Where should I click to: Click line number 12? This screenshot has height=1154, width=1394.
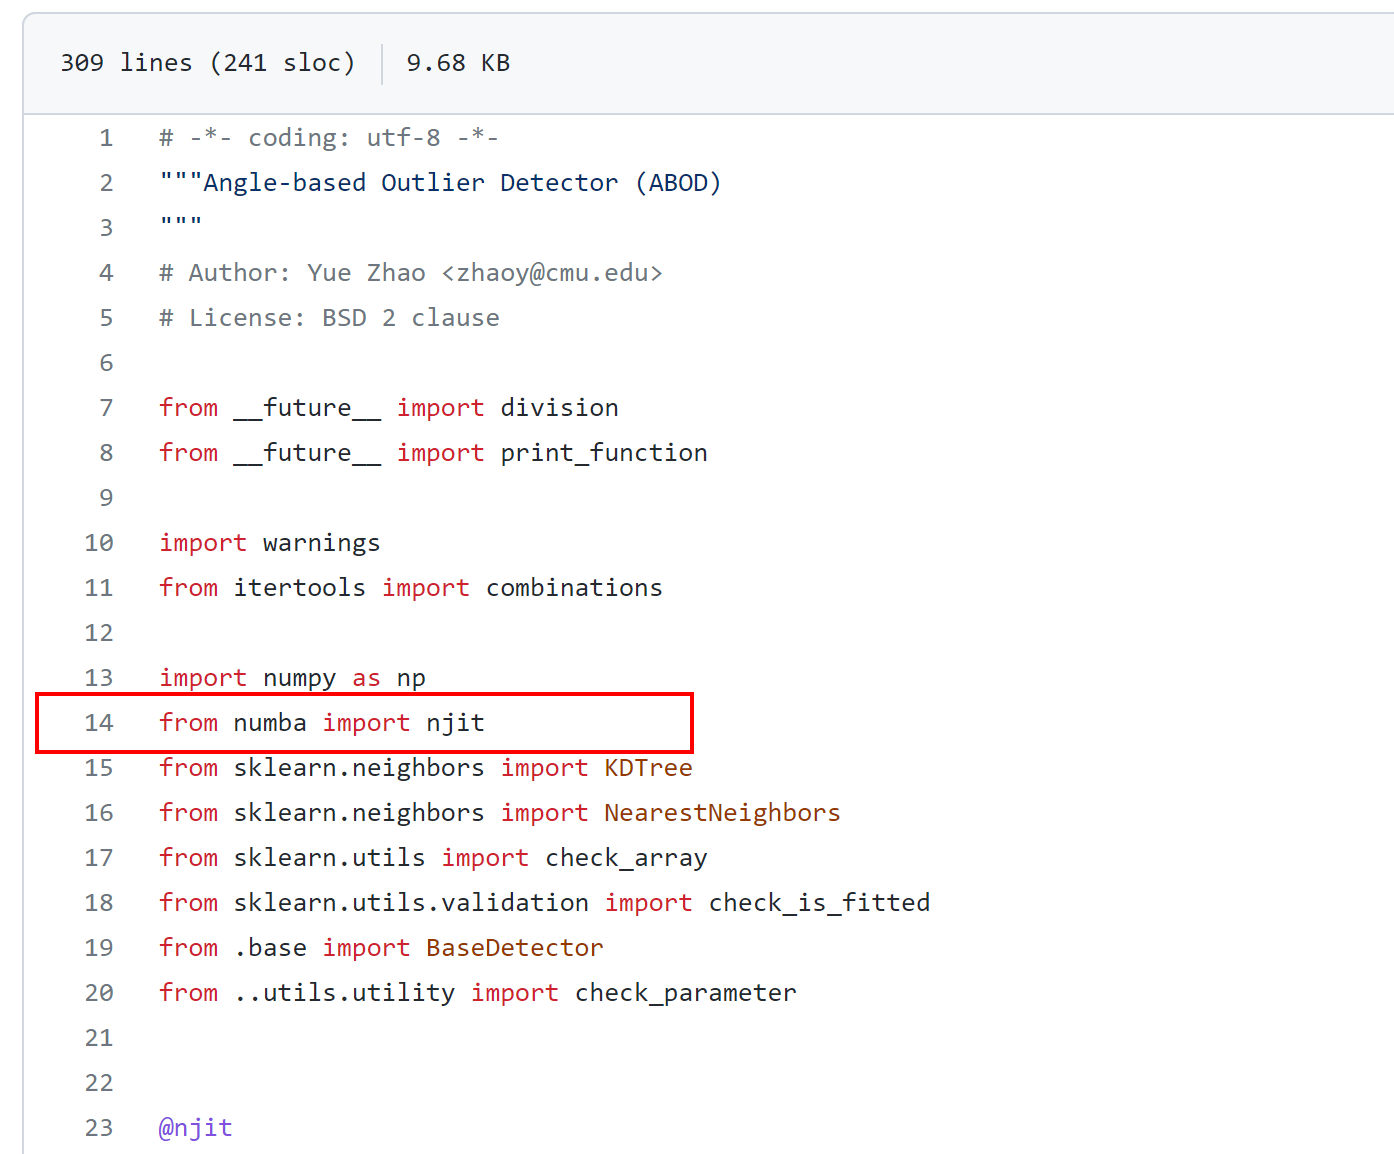(99, 632)
